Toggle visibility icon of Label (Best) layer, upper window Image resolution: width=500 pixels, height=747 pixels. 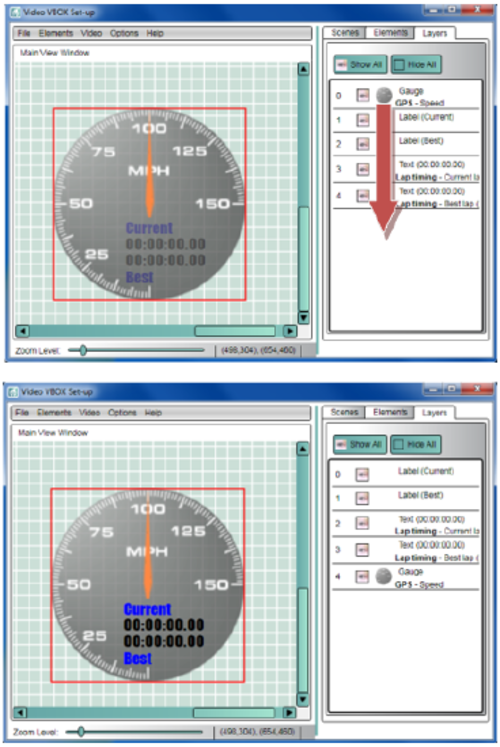tap(363, 144)
